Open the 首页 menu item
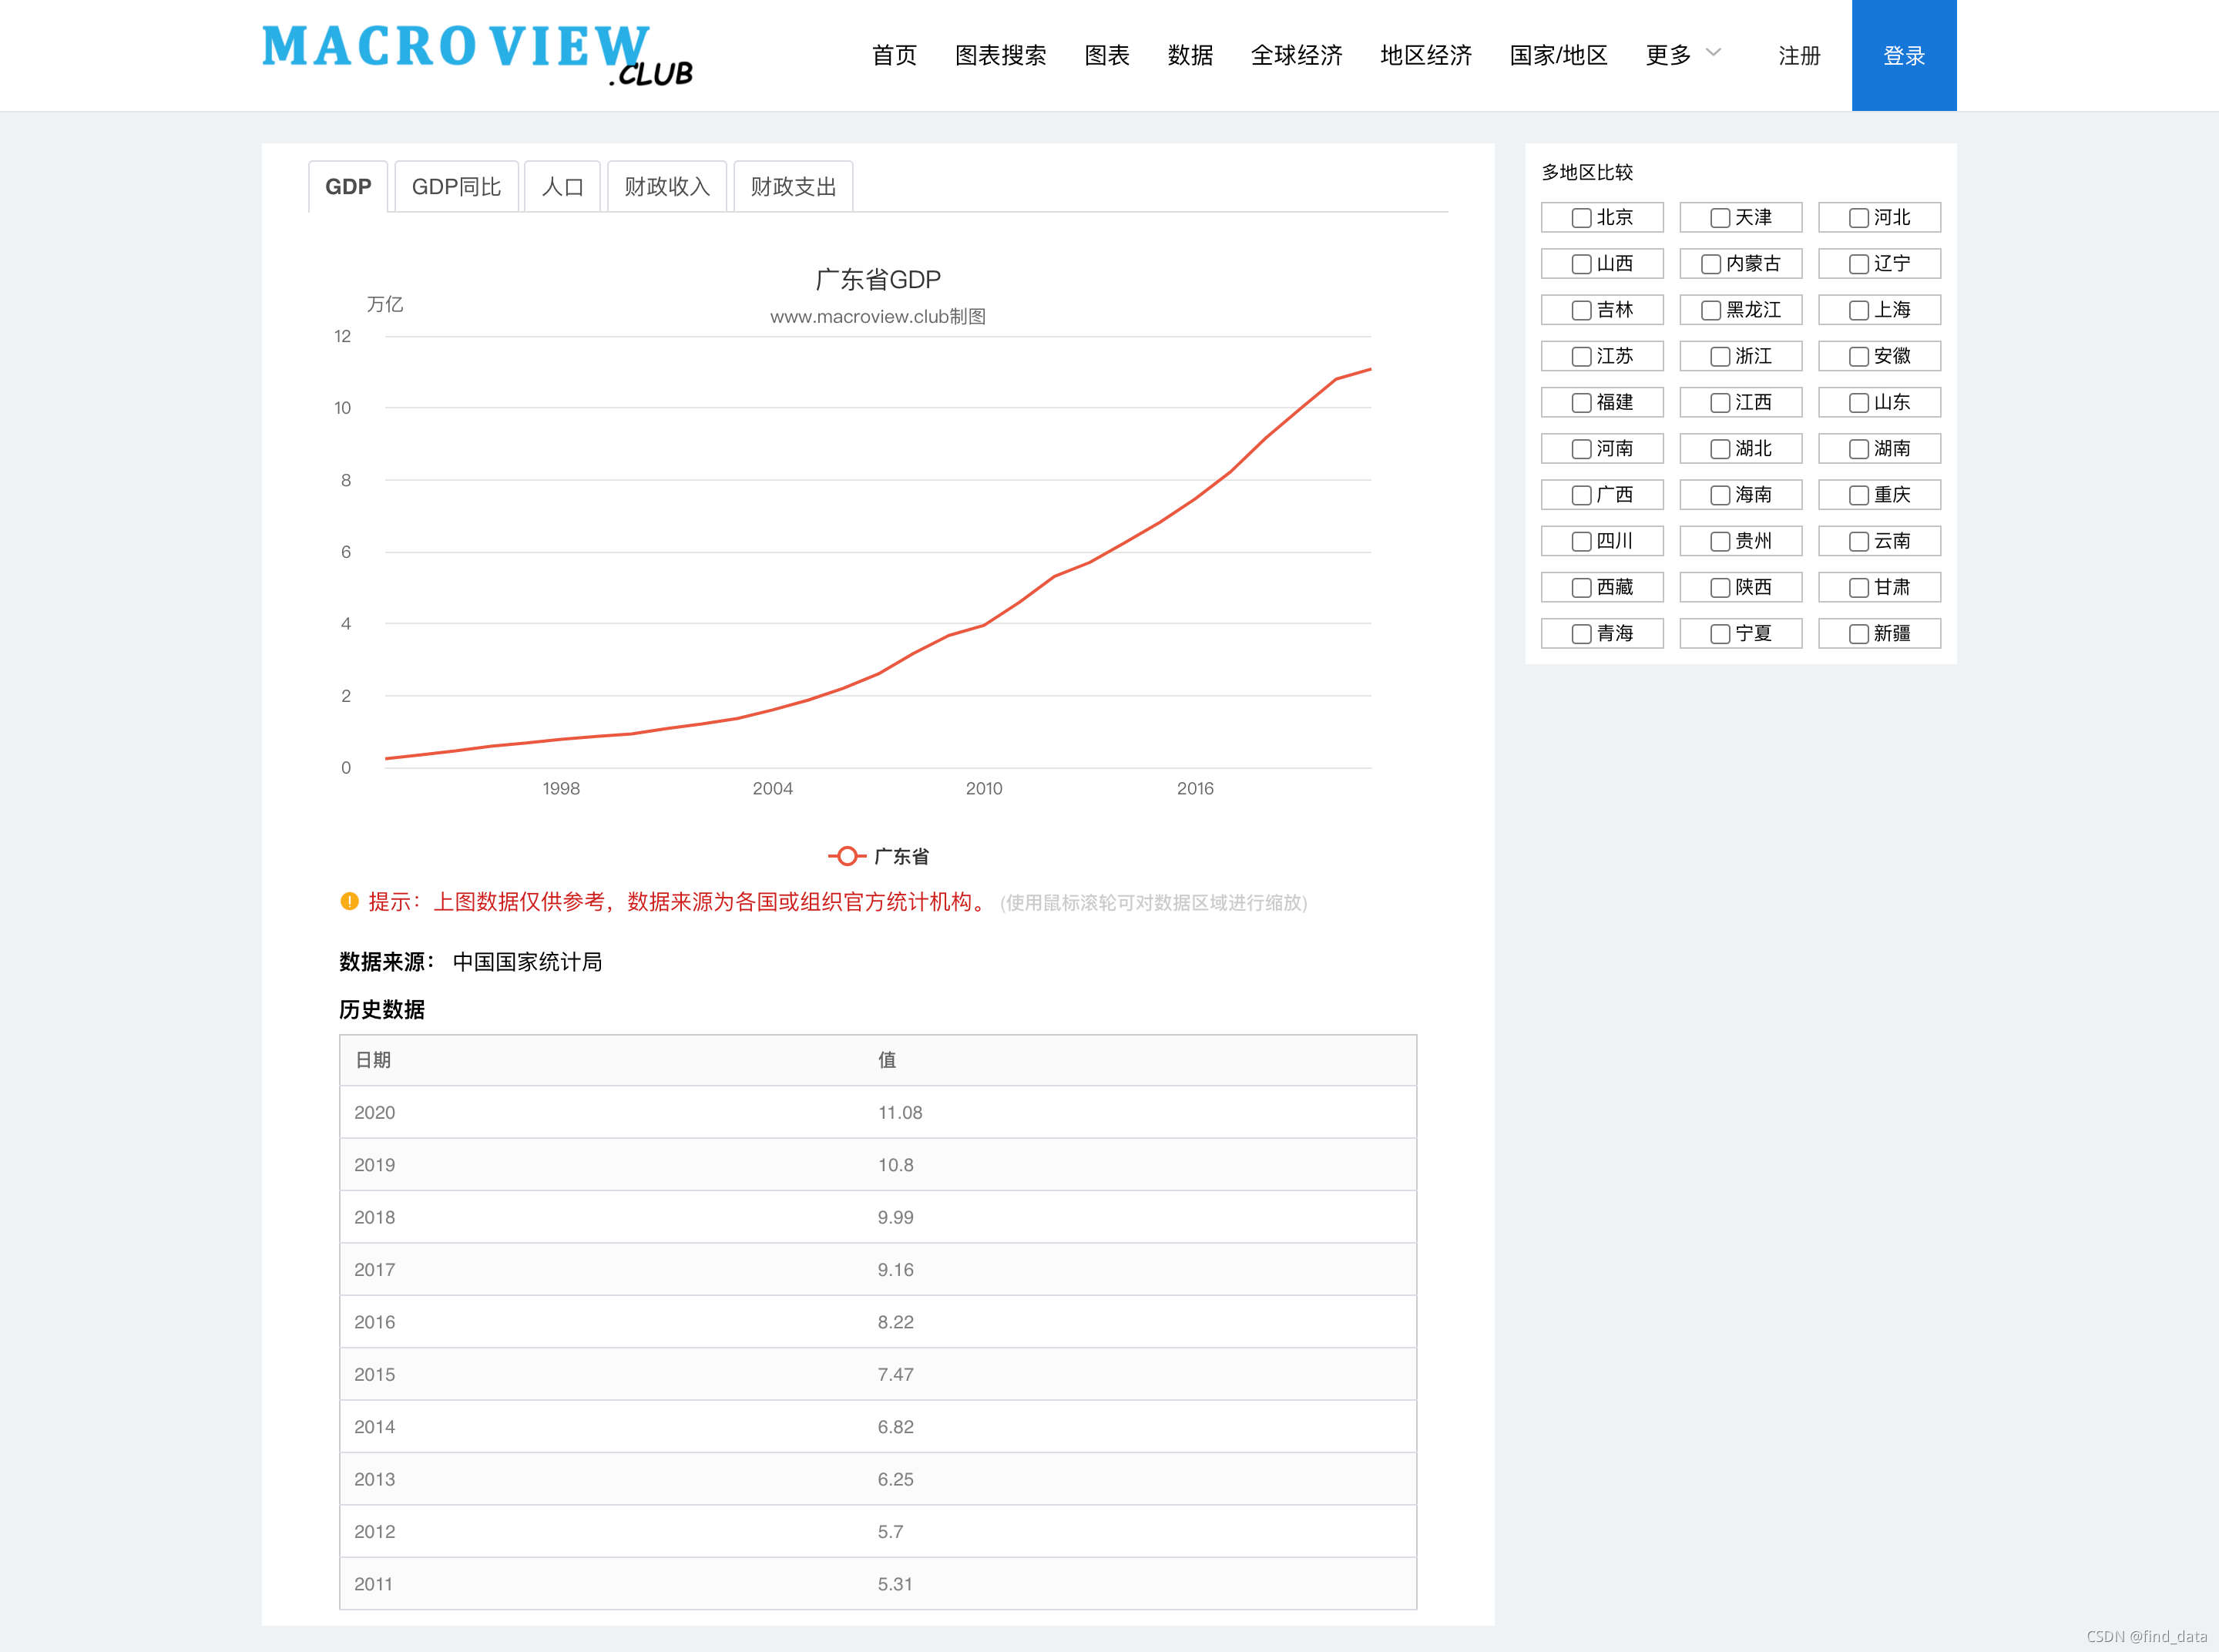The height and width of the screenshot is (1652, 2219). coord(894,55)
